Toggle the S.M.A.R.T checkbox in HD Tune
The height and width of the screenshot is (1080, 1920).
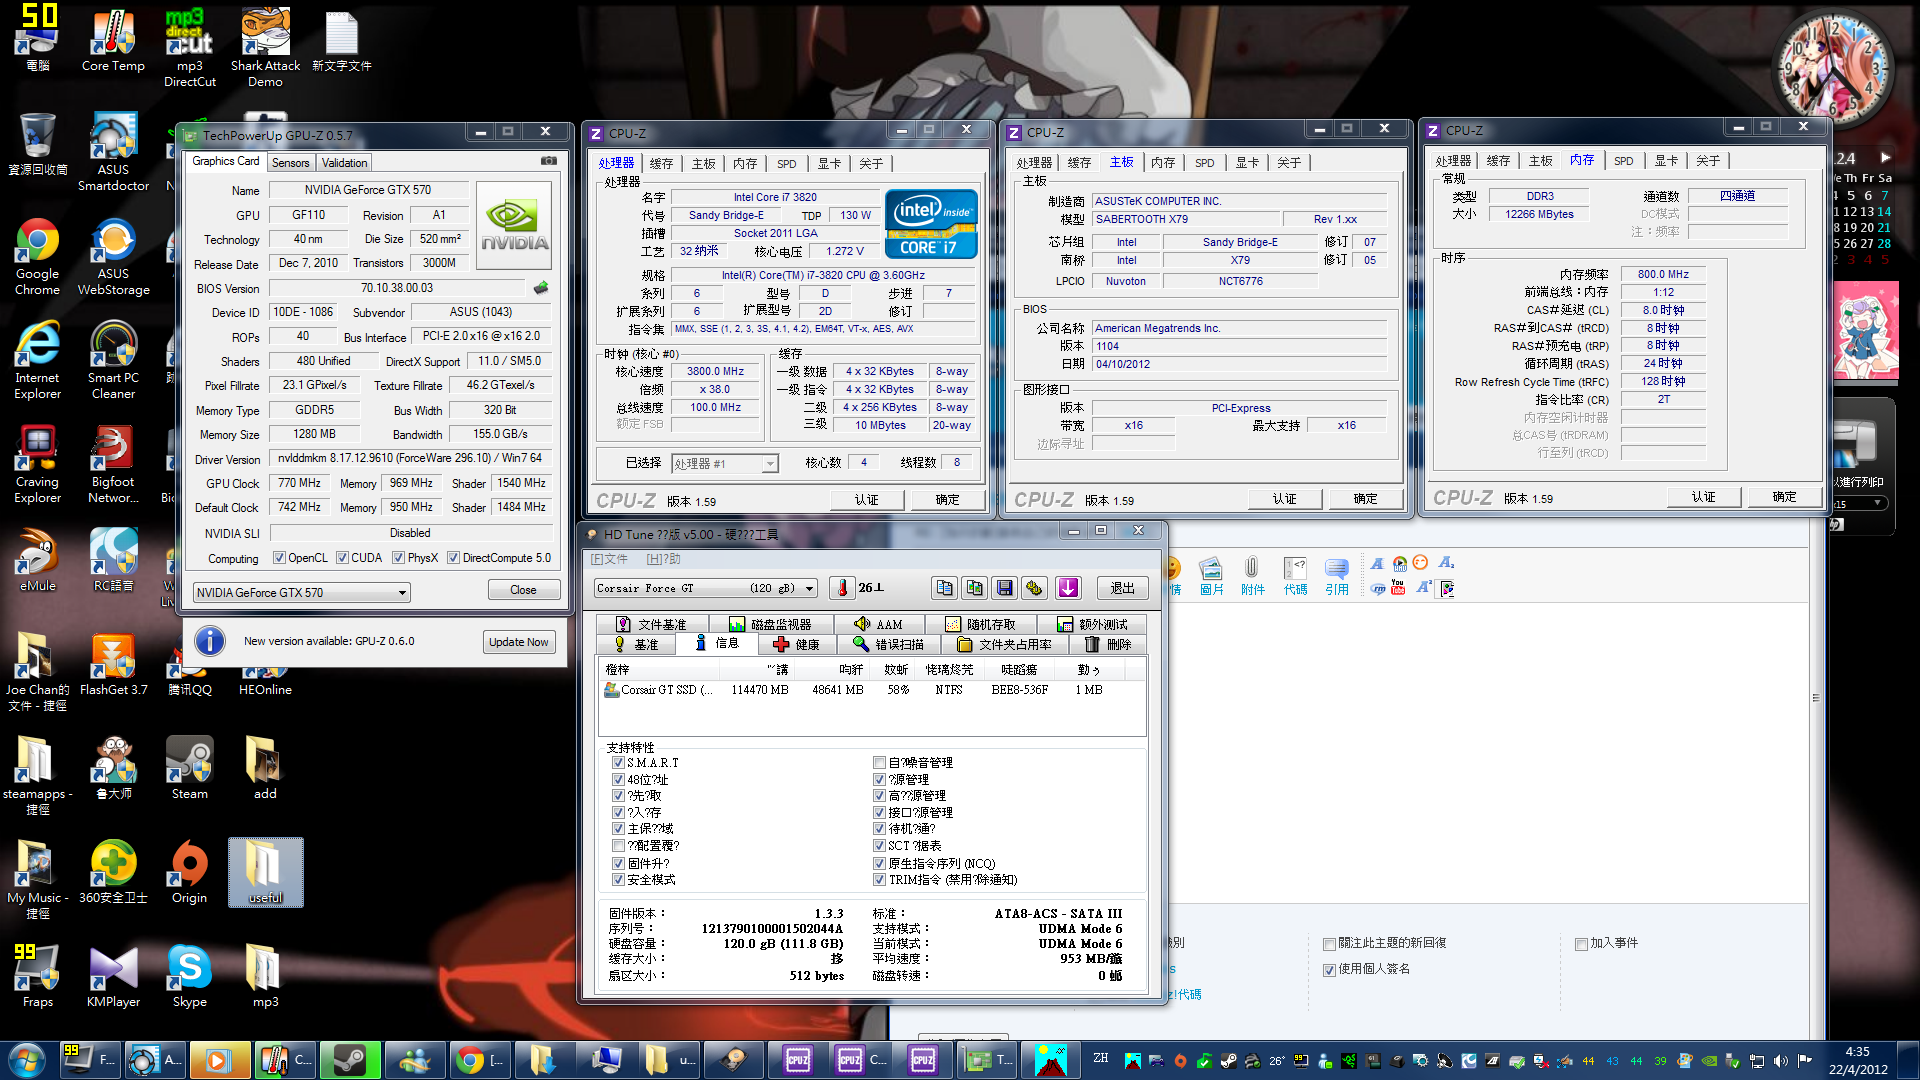pos(618,763)
